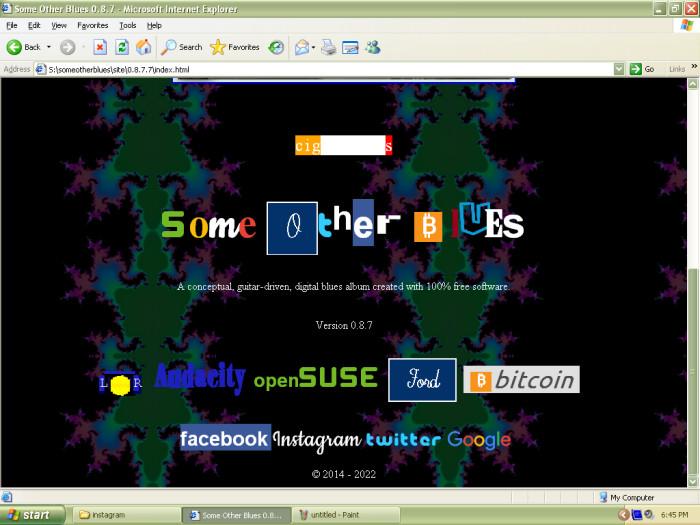Screen dimensions: 700x525
Task: Open the Tools menu
Action: coord(128,25)
